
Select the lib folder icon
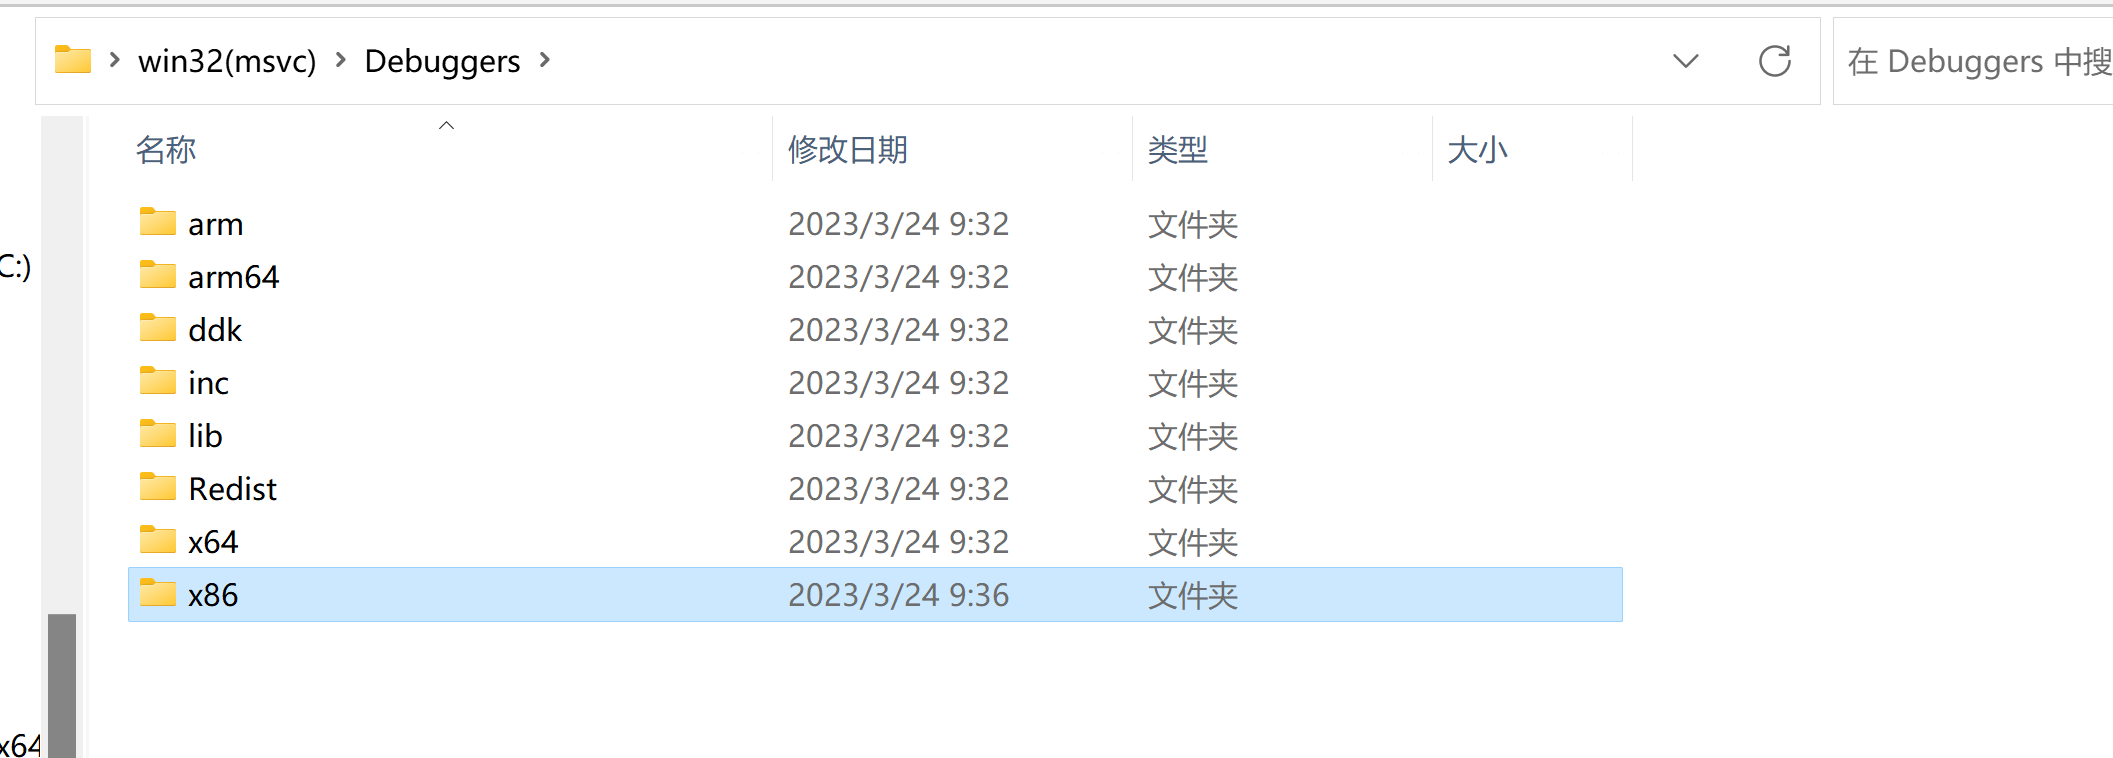point(157,434)
